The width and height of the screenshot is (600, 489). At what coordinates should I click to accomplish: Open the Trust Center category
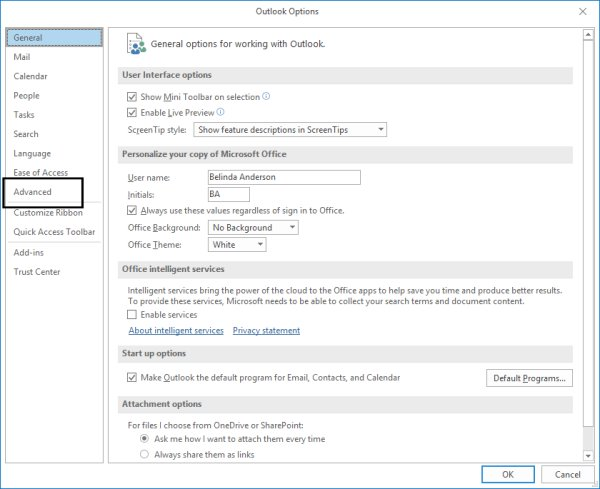(54, 272)
